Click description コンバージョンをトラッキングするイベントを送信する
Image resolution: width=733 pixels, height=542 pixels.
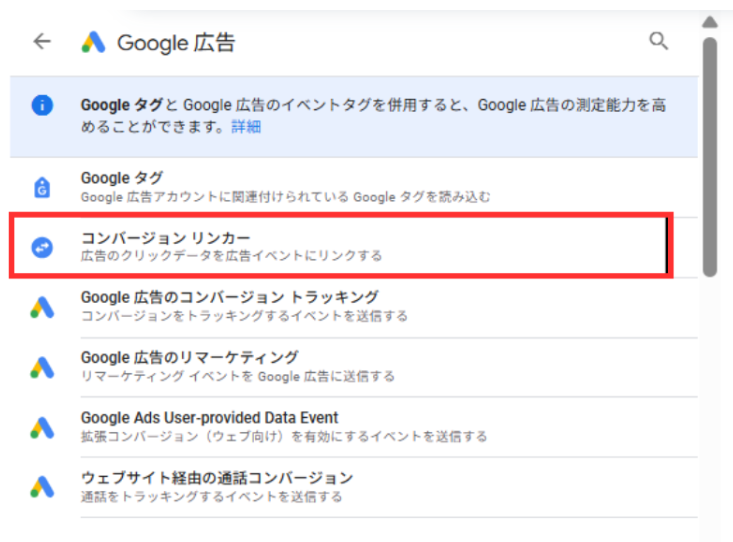click(244, 316)
